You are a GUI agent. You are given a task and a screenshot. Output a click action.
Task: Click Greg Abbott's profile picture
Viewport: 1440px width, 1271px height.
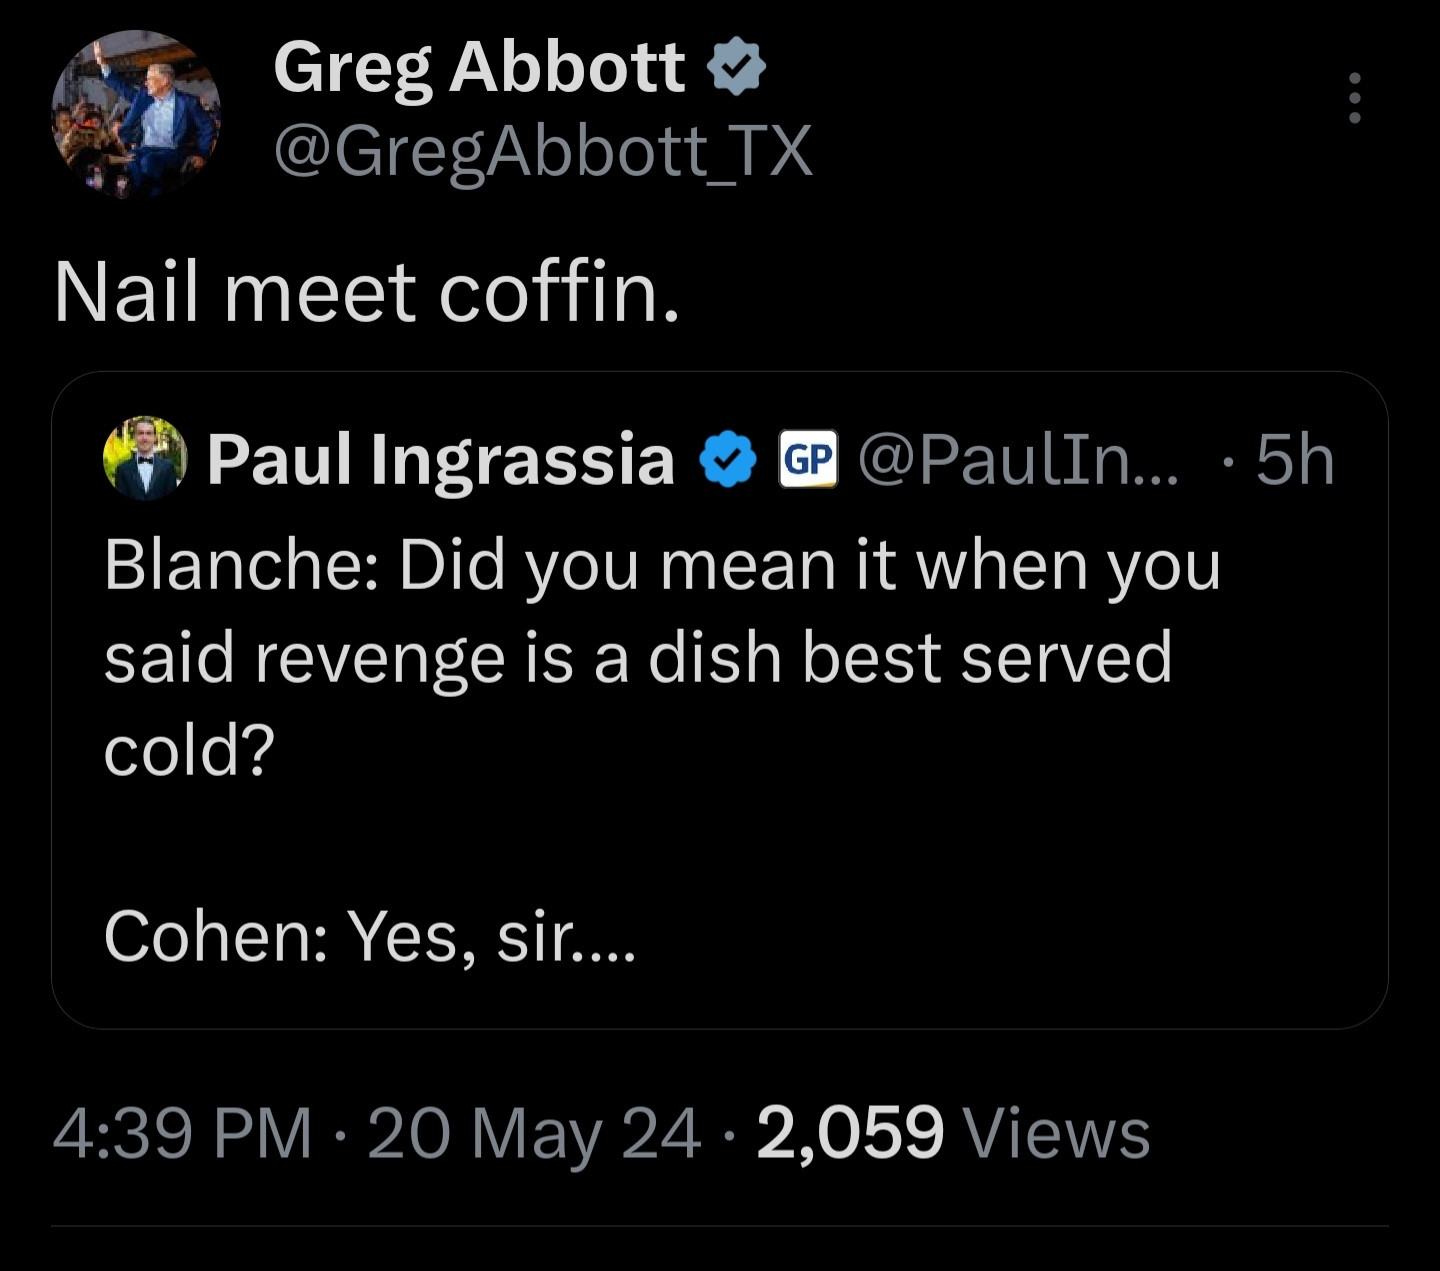pyautogui.click(x=136, y=113)
